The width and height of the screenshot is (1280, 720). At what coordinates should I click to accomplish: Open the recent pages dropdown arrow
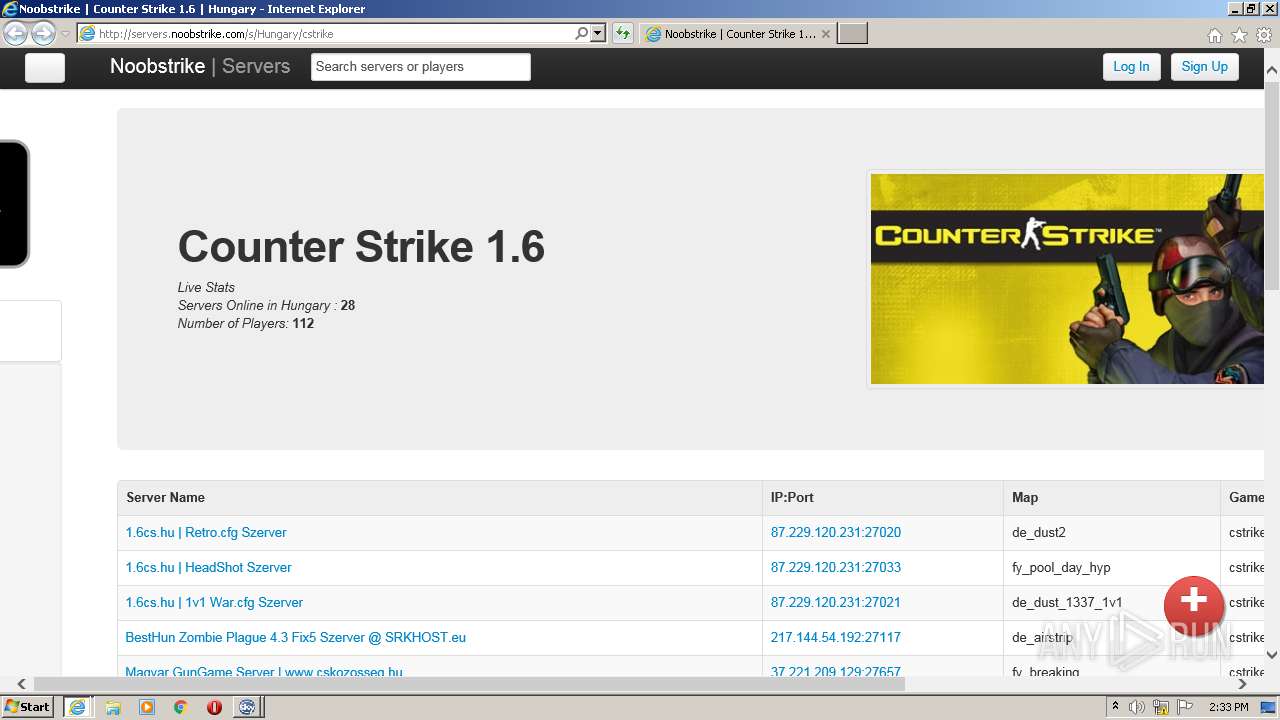(x=65, y=34)
